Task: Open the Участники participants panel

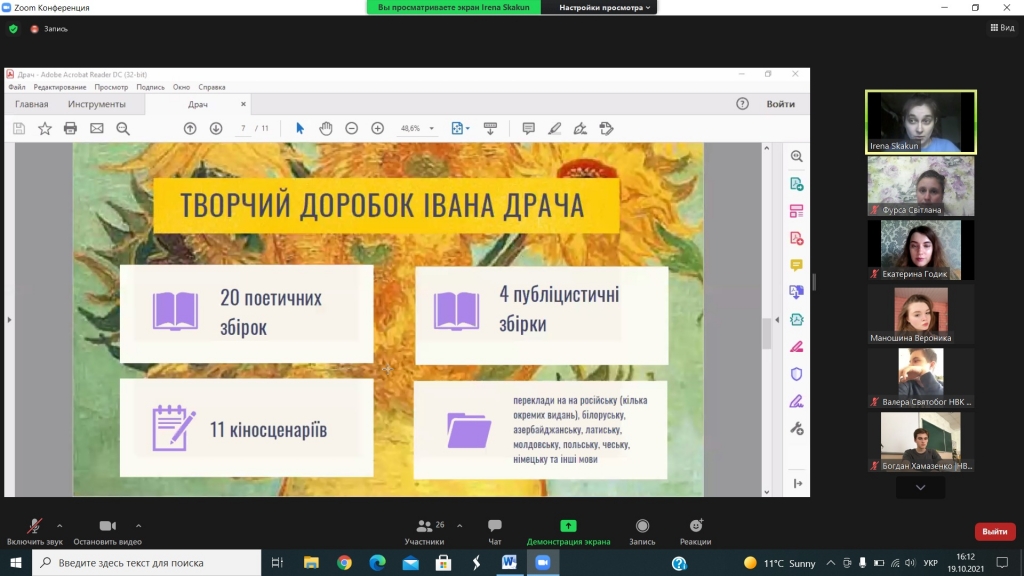Action: [x=424, y=532]
